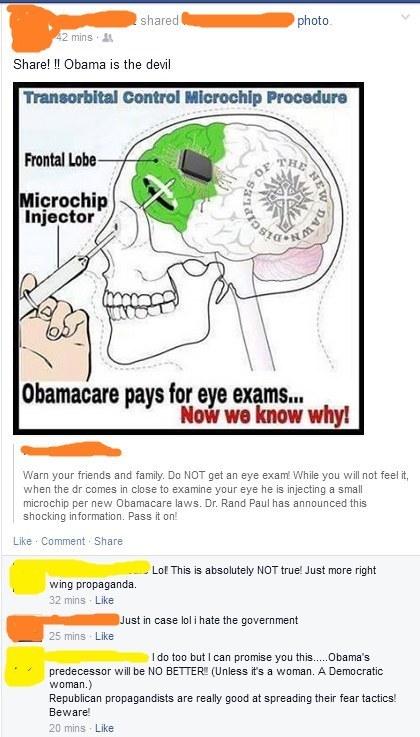420x737 pixels.
Task: Like the shared post
Action: coord(23,541)
